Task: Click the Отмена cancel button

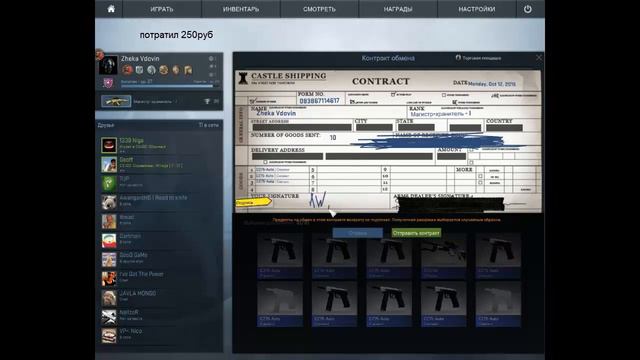Action: pos(358,233)
